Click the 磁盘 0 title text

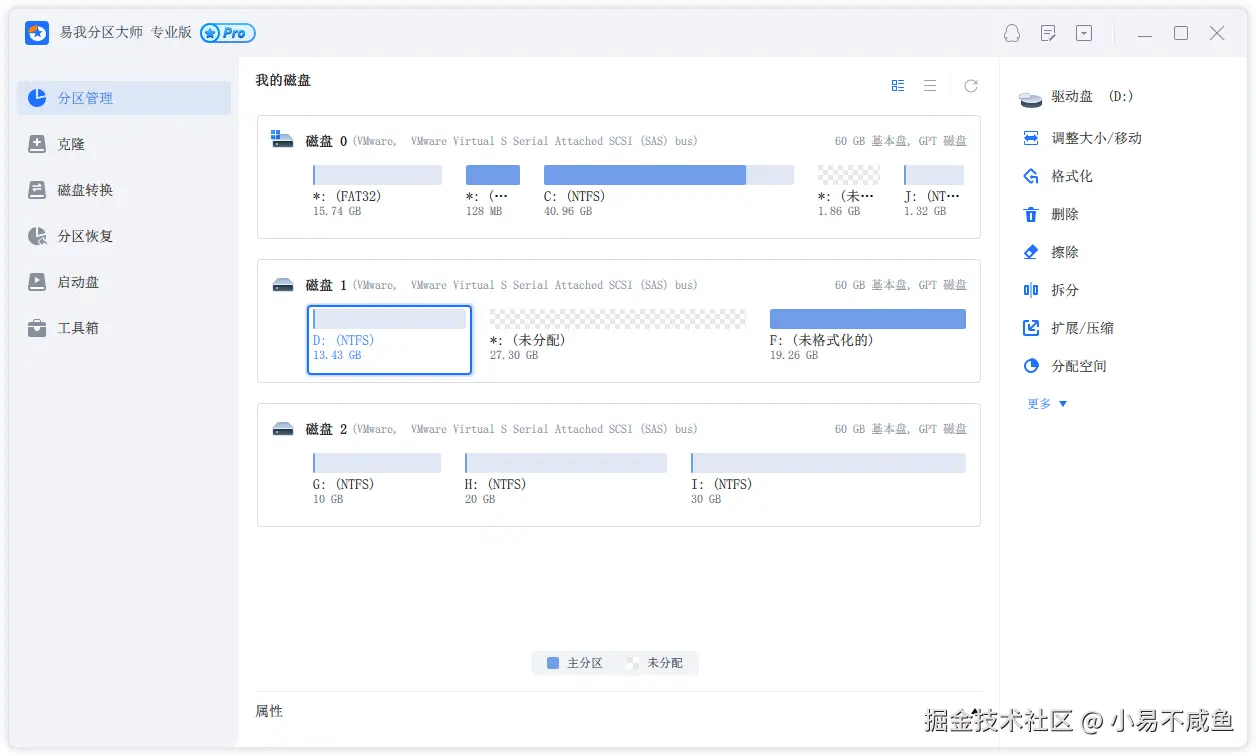click(x=326, y=141)
